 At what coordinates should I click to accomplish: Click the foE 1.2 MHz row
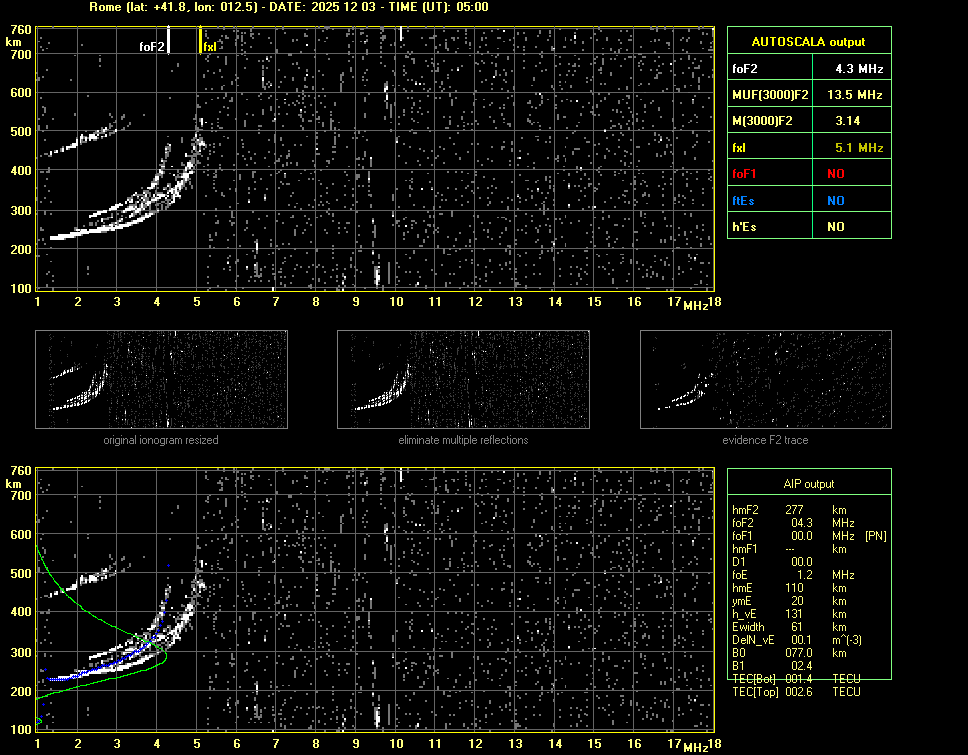[790, 575]
